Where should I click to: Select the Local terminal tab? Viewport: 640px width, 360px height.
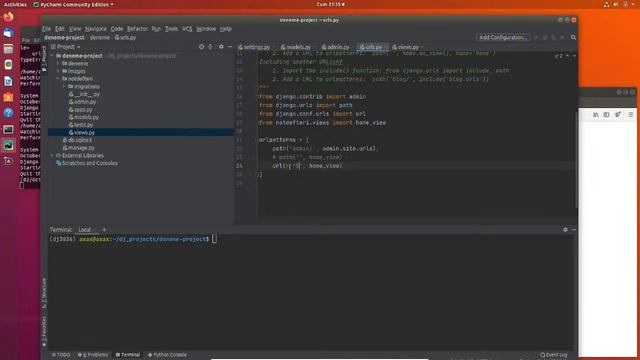pyautogui.click(x=85, y=230)
